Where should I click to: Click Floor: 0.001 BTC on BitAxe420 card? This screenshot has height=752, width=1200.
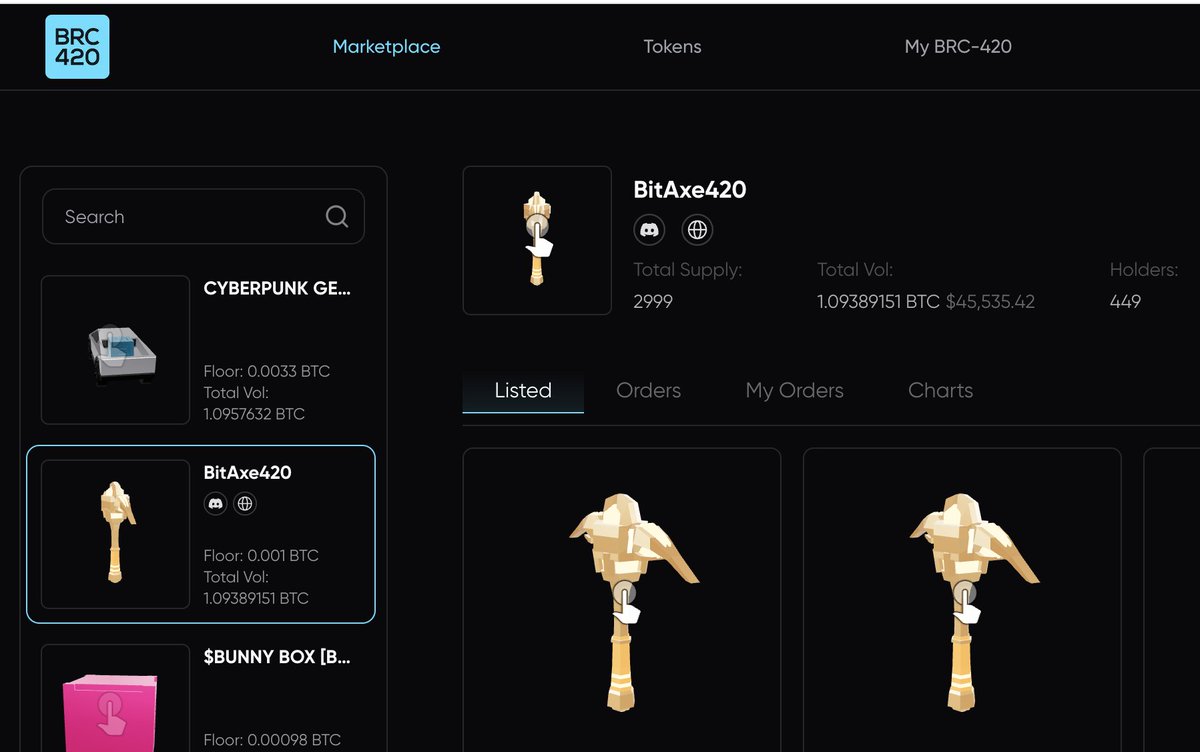click(261, 555)
